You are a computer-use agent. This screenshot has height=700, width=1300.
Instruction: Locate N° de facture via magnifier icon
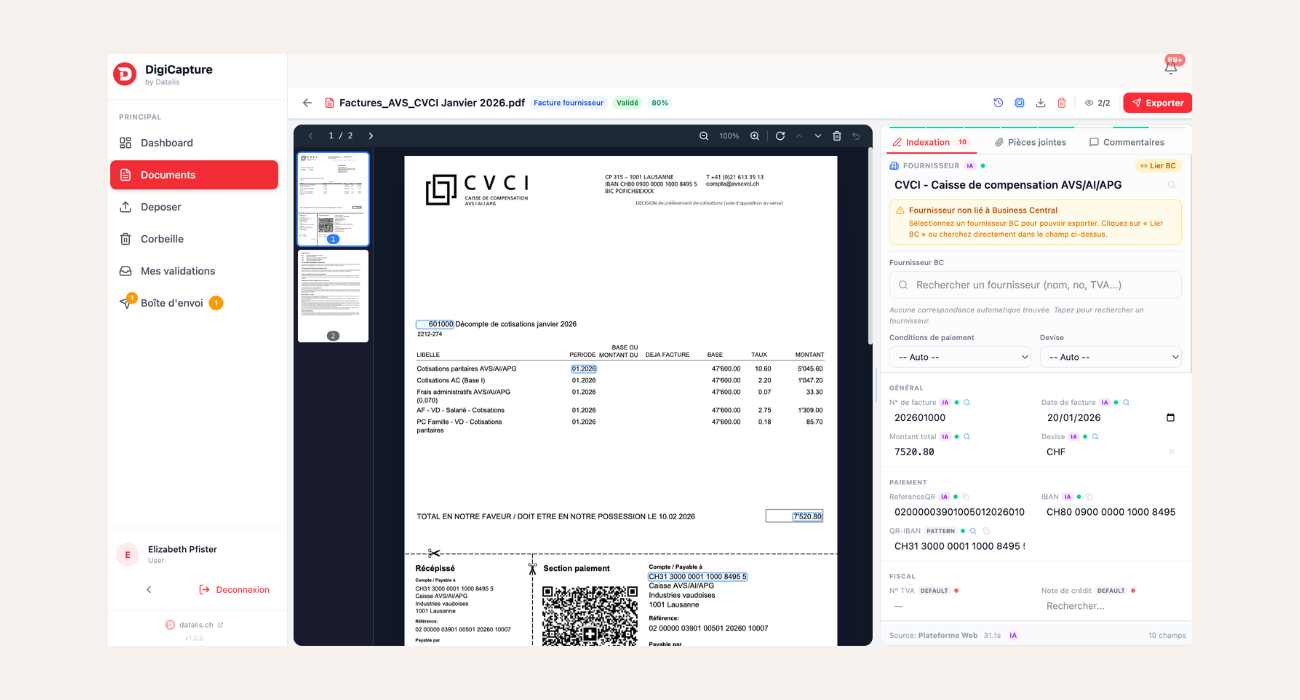[967, 403]
